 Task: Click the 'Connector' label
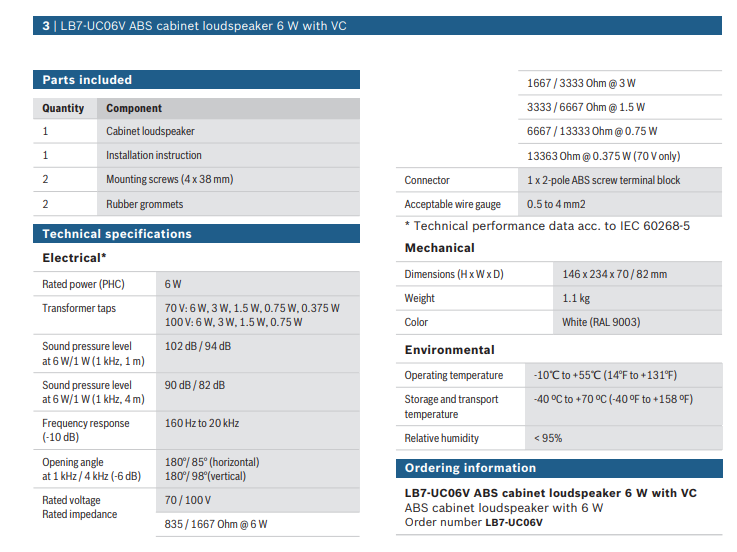(x=427, y=180)
